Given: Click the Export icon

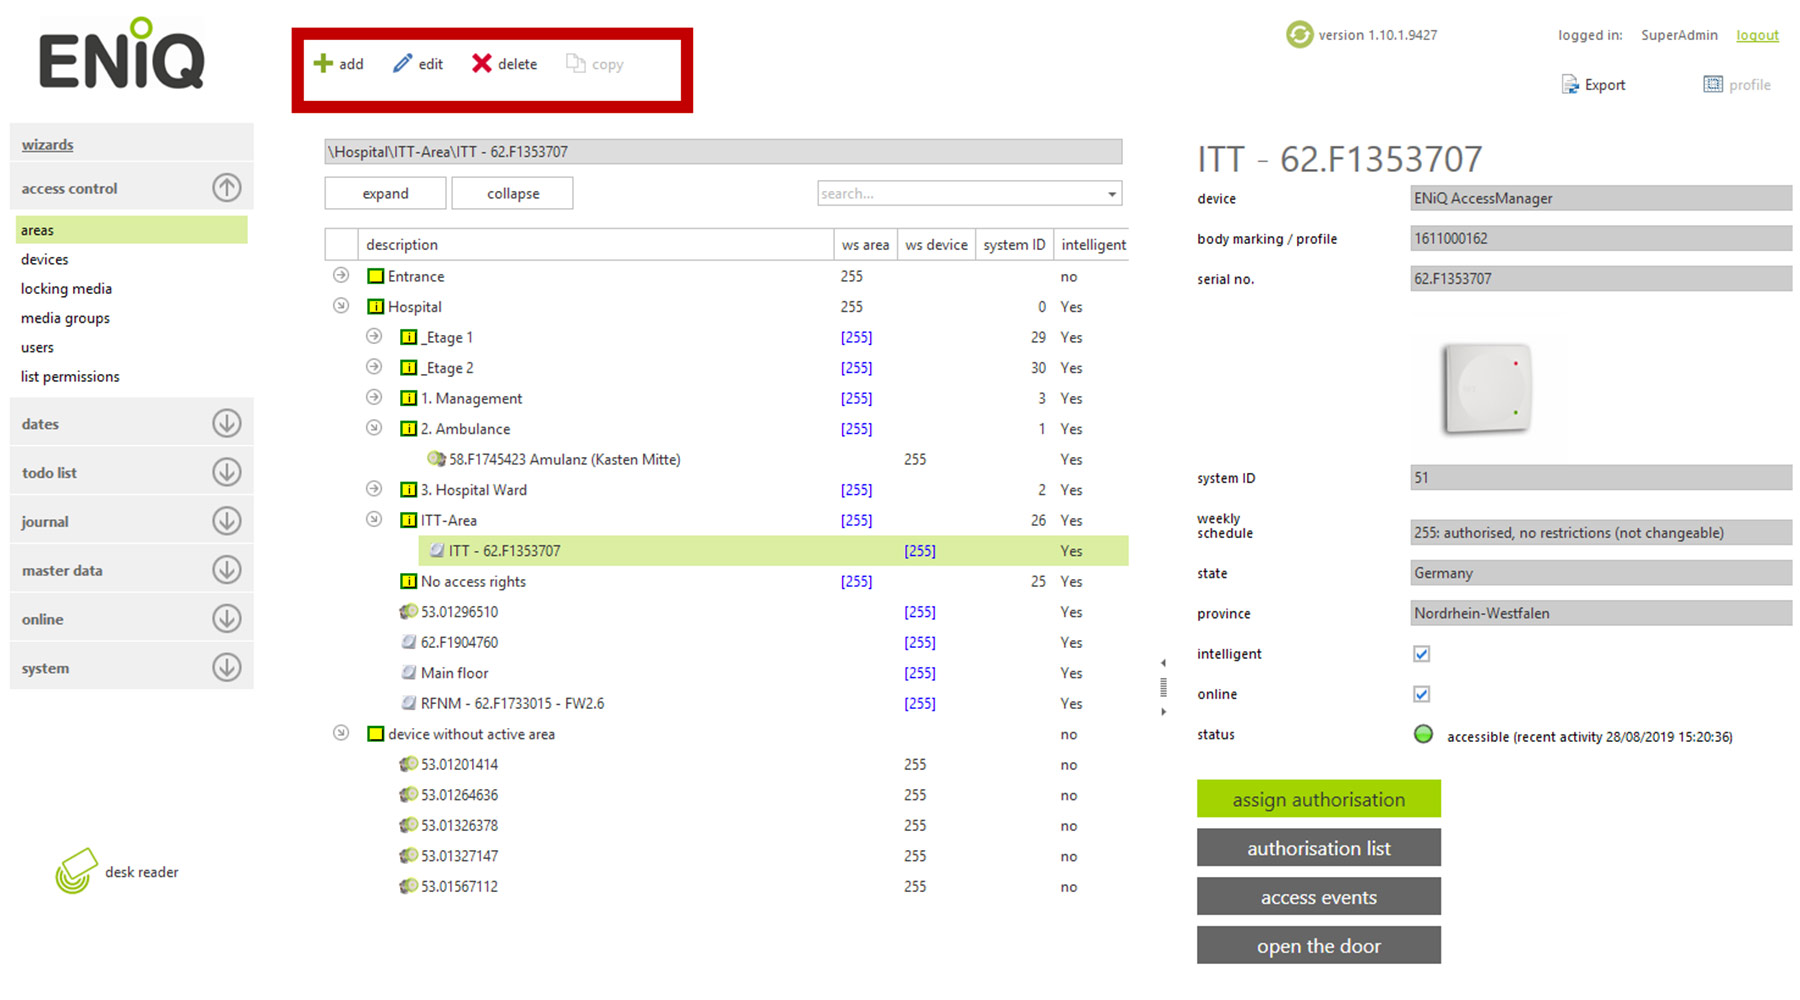Looking at the screenshot, I should click(1570, 85).
